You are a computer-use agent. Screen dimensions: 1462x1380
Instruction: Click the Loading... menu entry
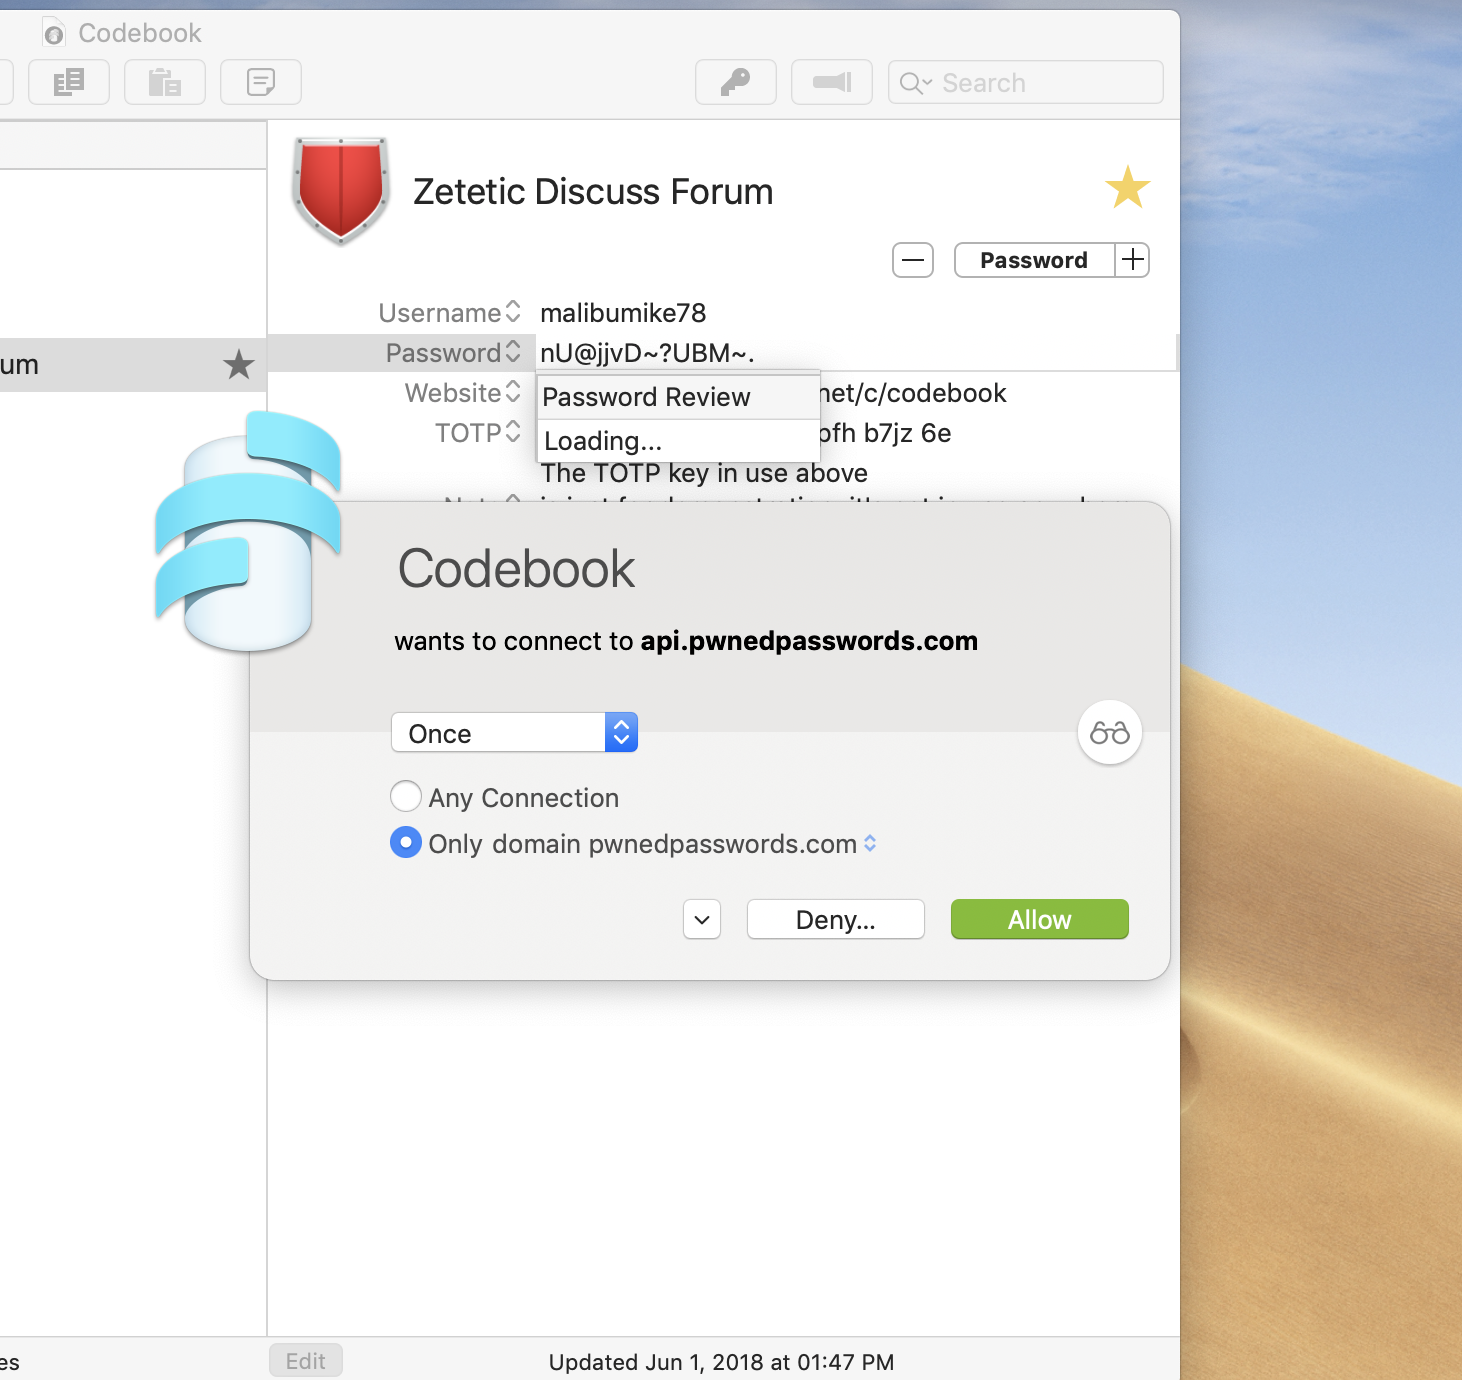[678, 441]
